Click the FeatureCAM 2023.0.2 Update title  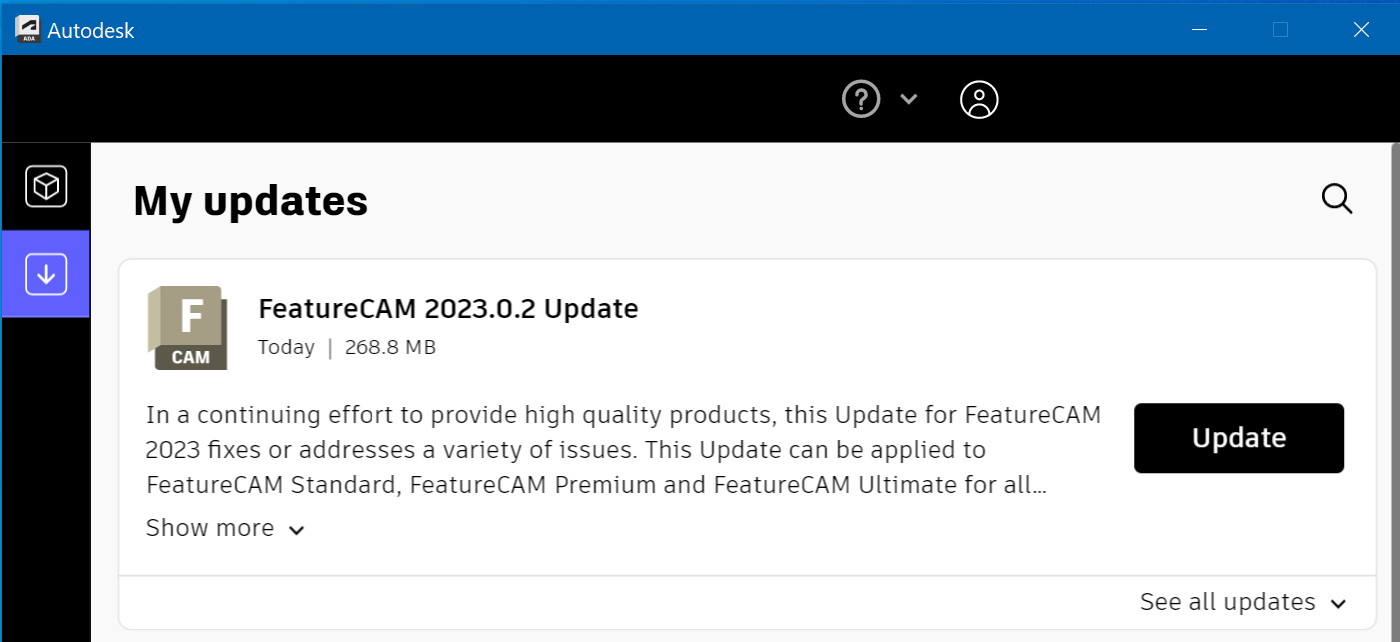(x=448, y=308)
